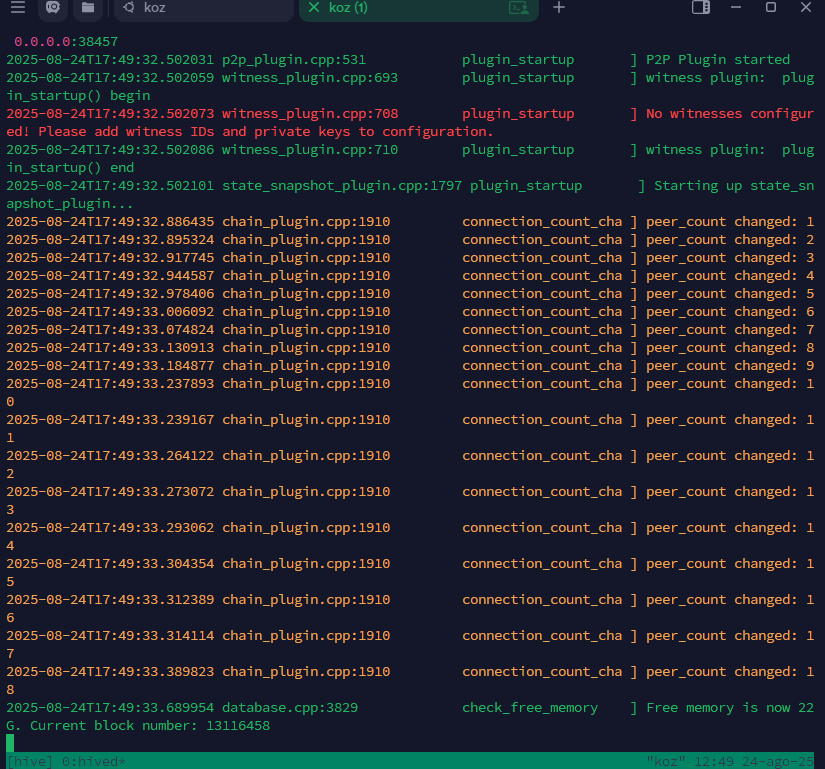Click '[hive] 0:hived*' in tmux status bar
825x769 pixels.
[66, 761]
